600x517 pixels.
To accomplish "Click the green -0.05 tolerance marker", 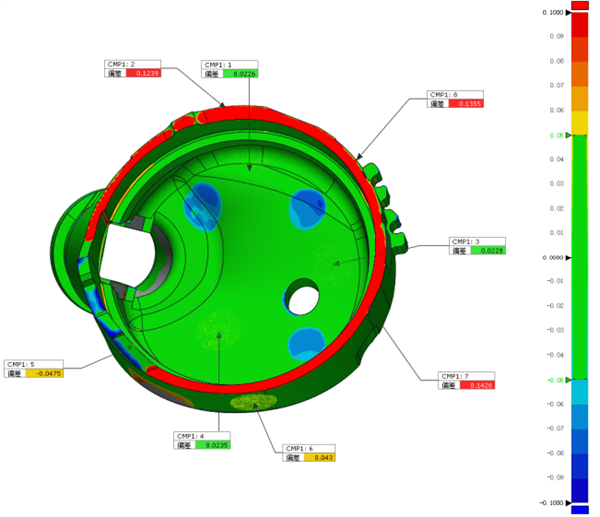I will [x=568, y=380].
